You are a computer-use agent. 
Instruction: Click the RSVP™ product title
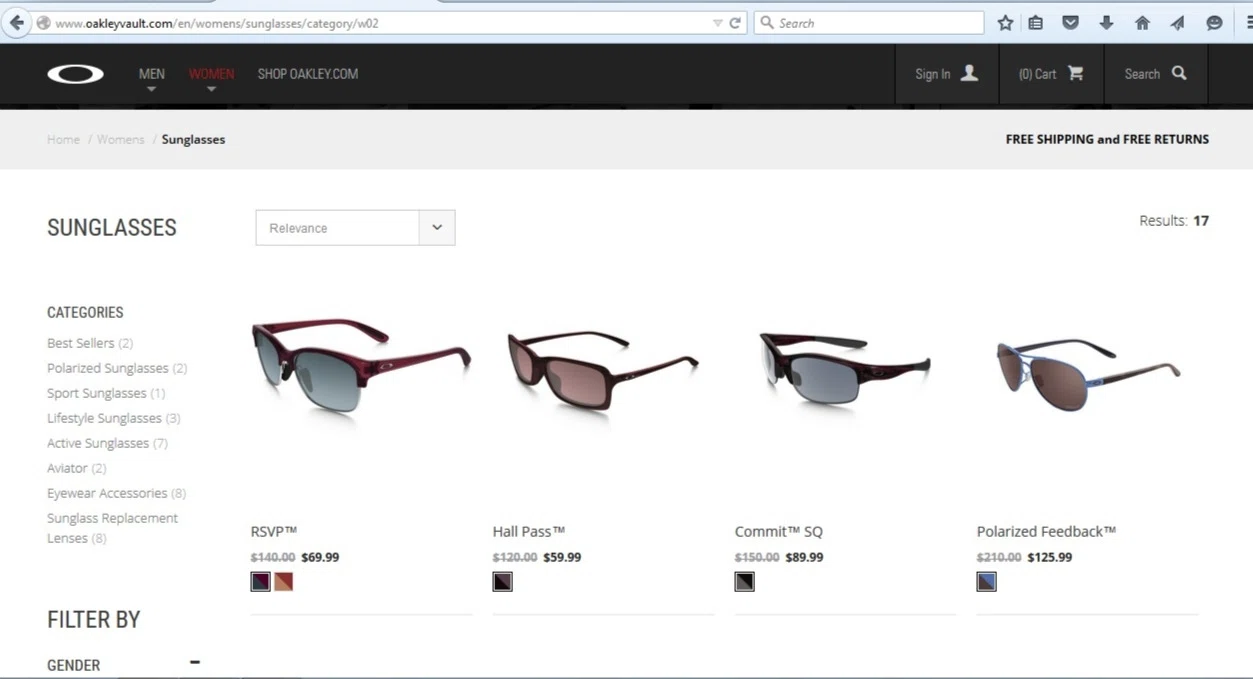pyautogui.click(x=274, y=531)
